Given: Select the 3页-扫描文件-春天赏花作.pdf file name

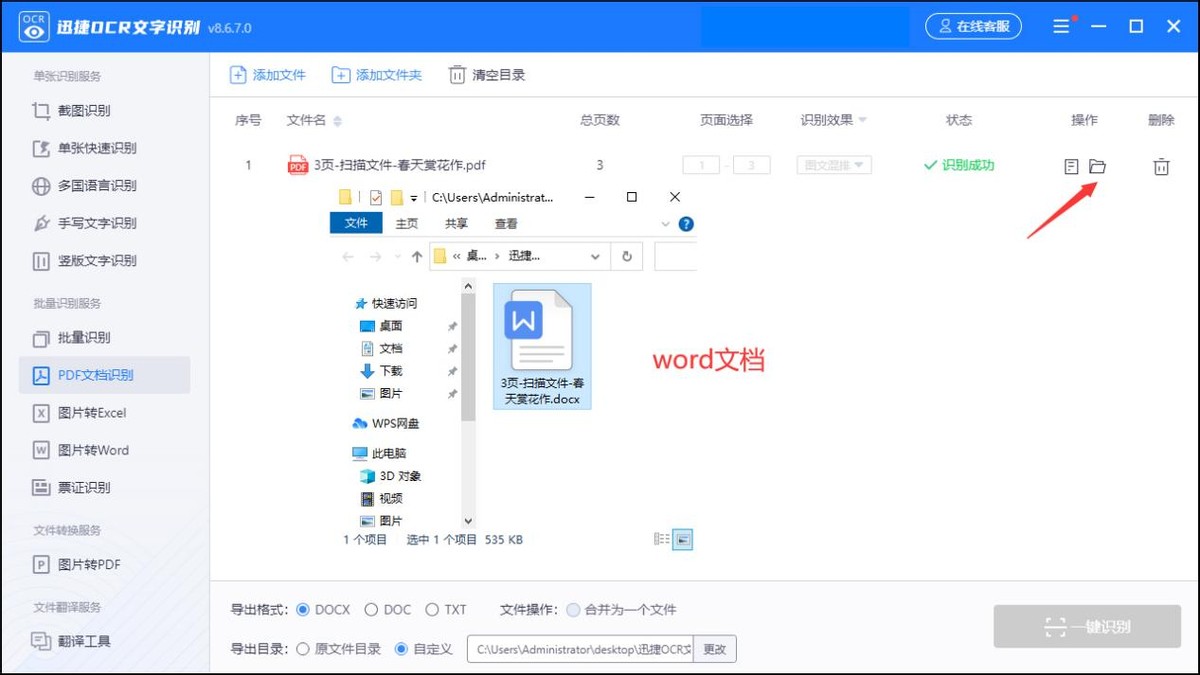Looking at the screenshot, I should 400,165.
